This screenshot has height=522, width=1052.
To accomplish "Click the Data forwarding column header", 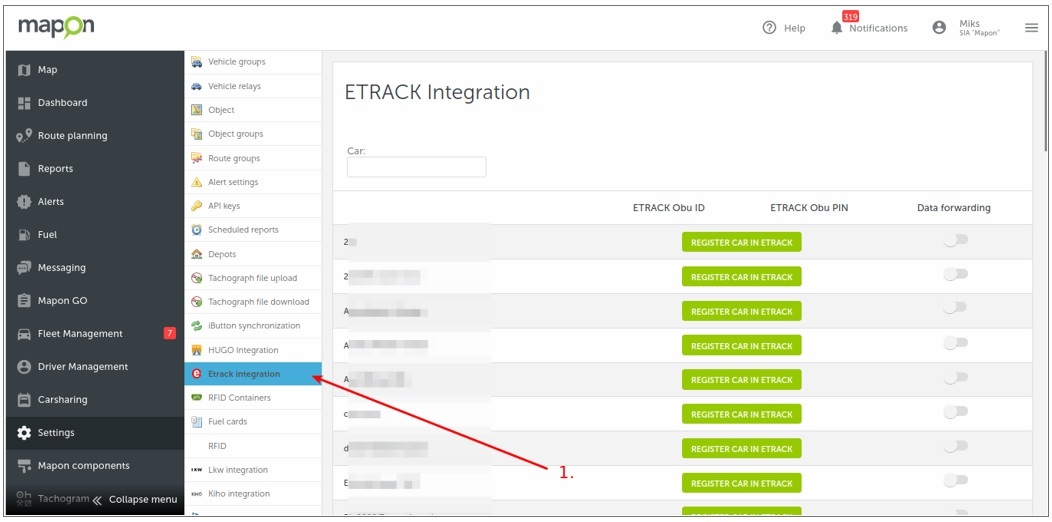I will pos(953,208).
